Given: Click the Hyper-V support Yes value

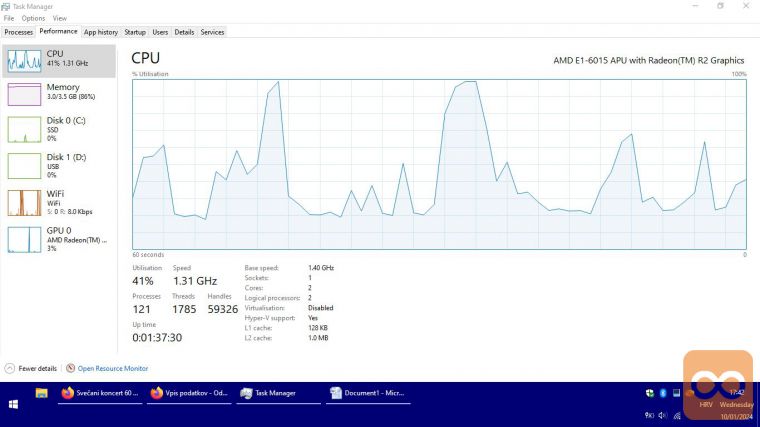Looking at the screenshot, I should tap(313, 318).
